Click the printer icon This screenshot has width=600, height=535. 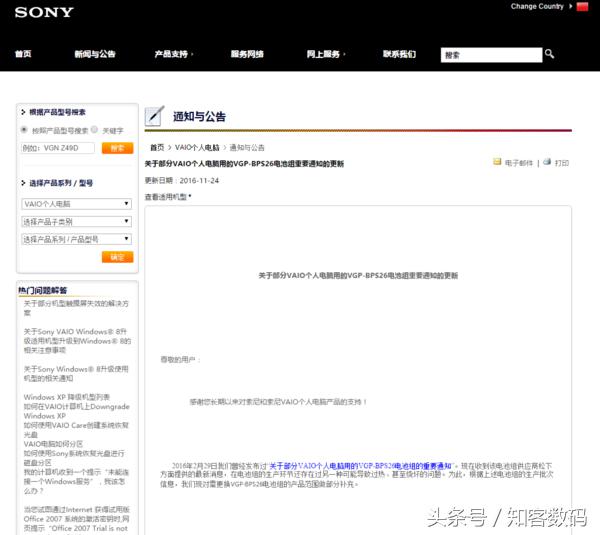(x=547, y=162)
